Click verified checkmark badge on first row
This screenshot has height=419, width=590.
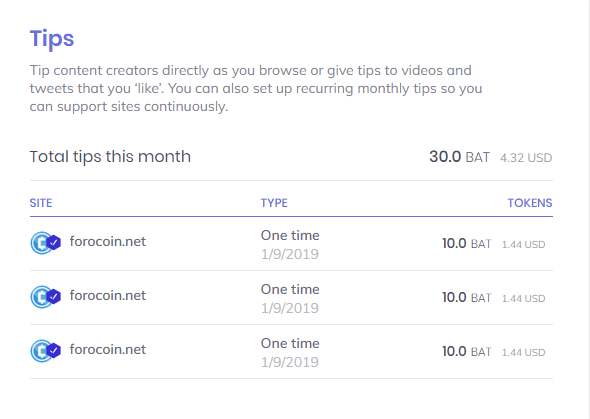click(54, 243)
